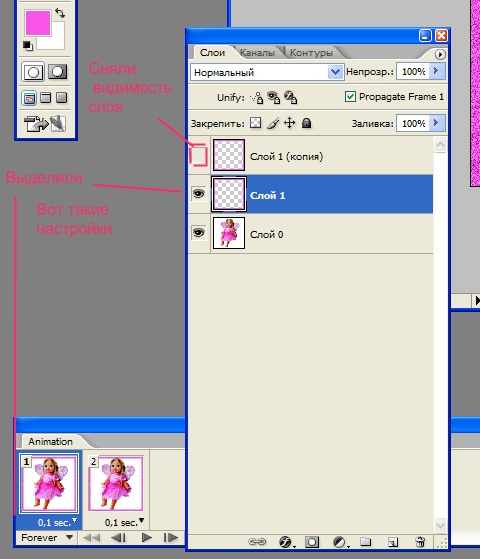Click the Слой 1 (копия) layer thumbnail
480x559 pixels.
coord(229,155)
